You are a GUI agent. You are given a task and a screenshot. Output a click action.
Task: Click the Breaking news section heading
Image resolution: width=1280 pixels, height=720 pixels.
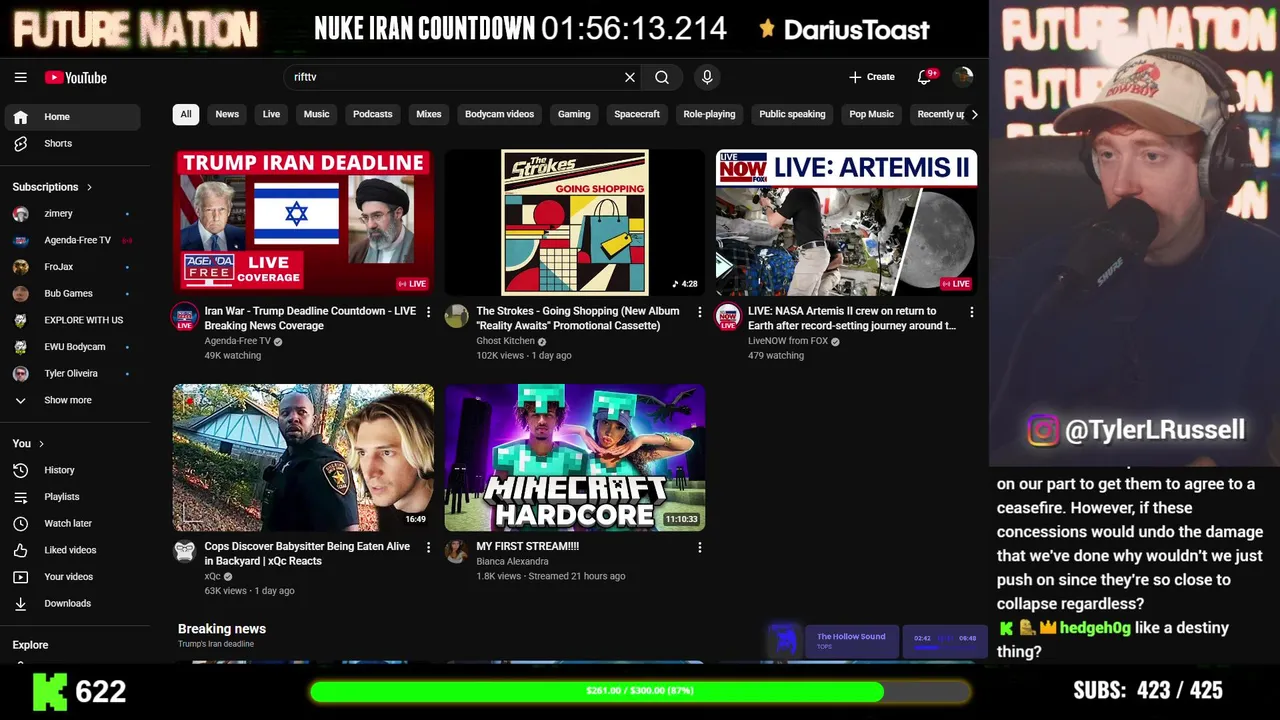tap(222, 629)
